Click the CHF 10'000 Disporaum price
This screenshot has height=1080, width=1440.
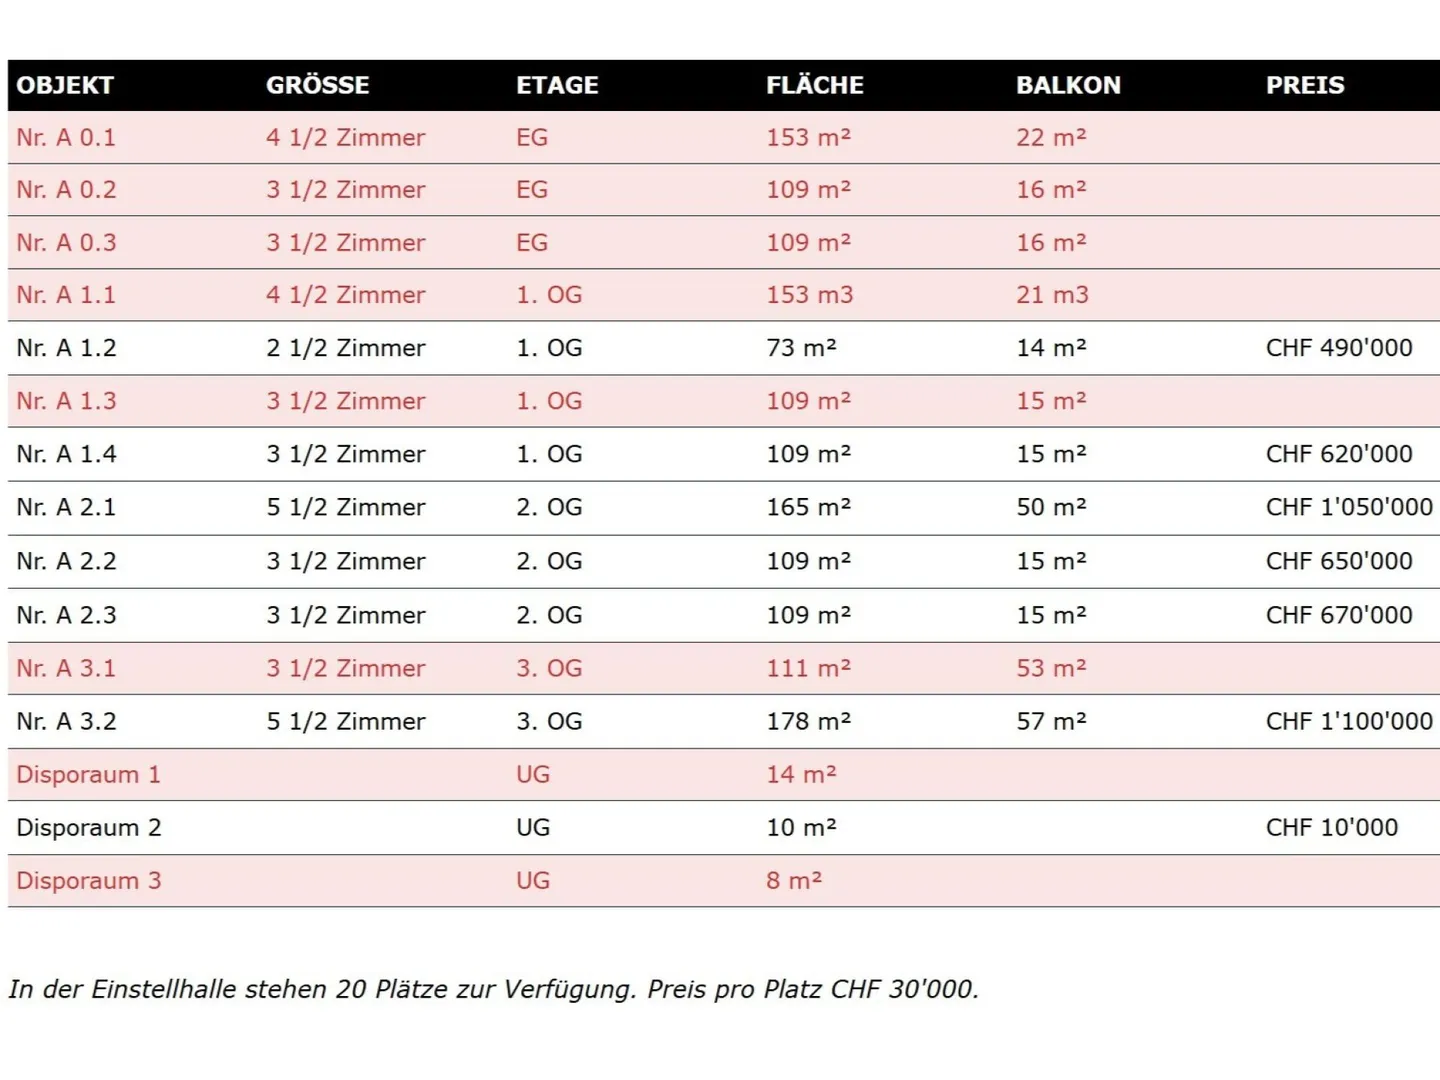point(1332,828)
